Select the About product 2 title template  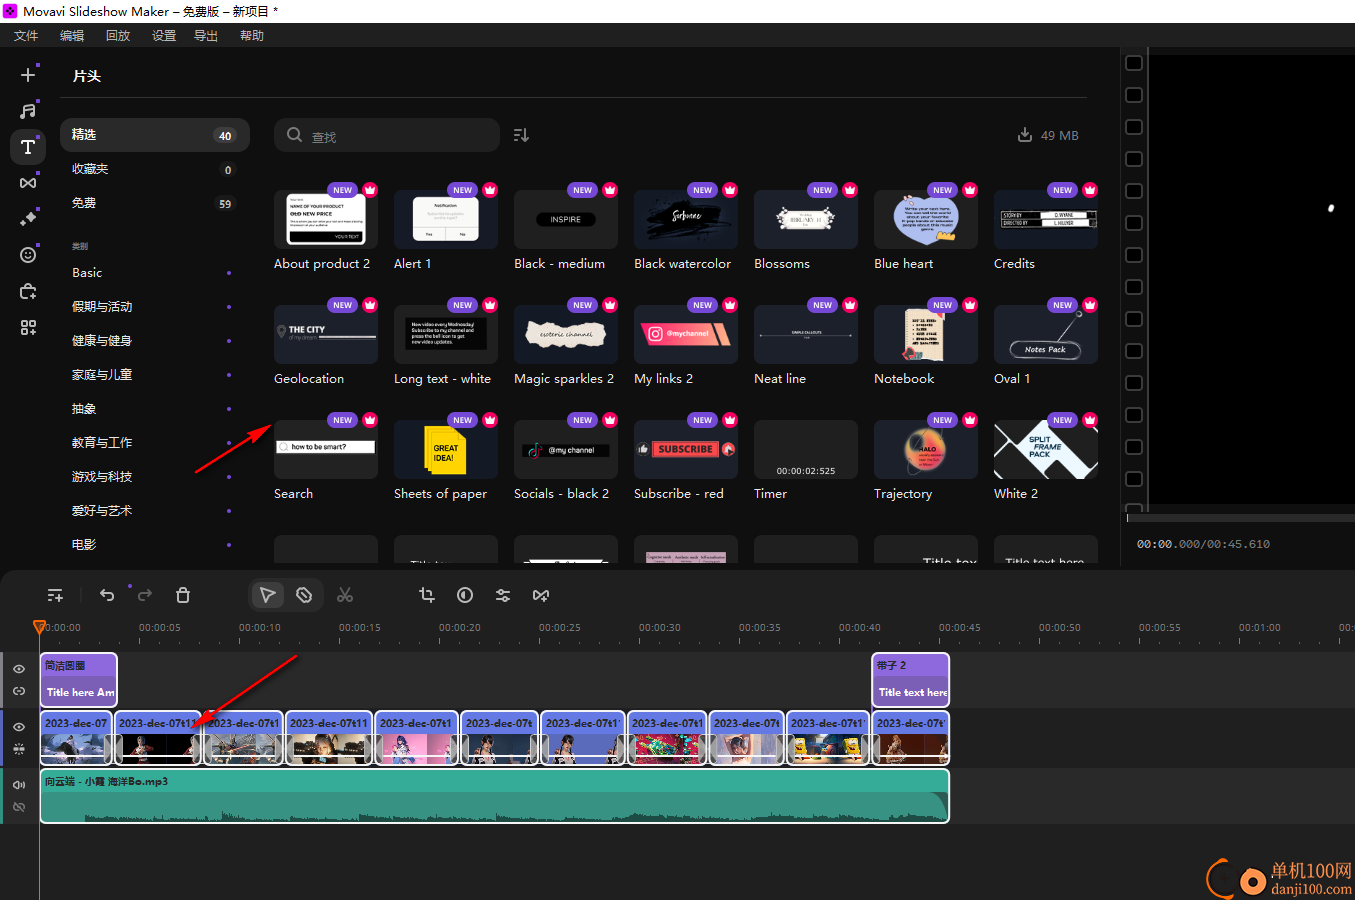326,219
